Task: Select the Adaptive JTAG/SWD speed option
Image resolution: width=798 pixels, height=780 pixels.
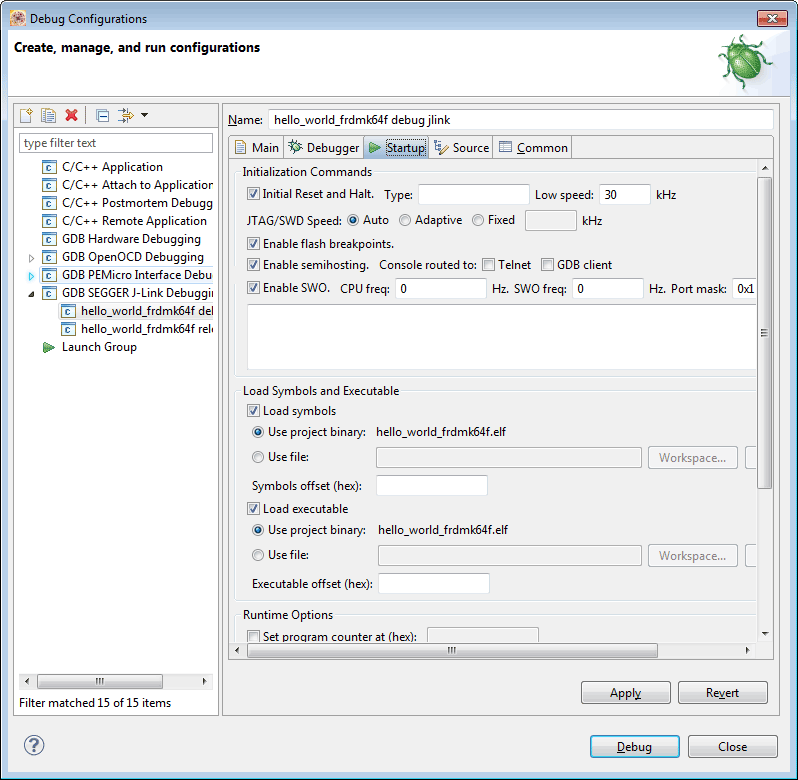Action: tap(406, 220)
